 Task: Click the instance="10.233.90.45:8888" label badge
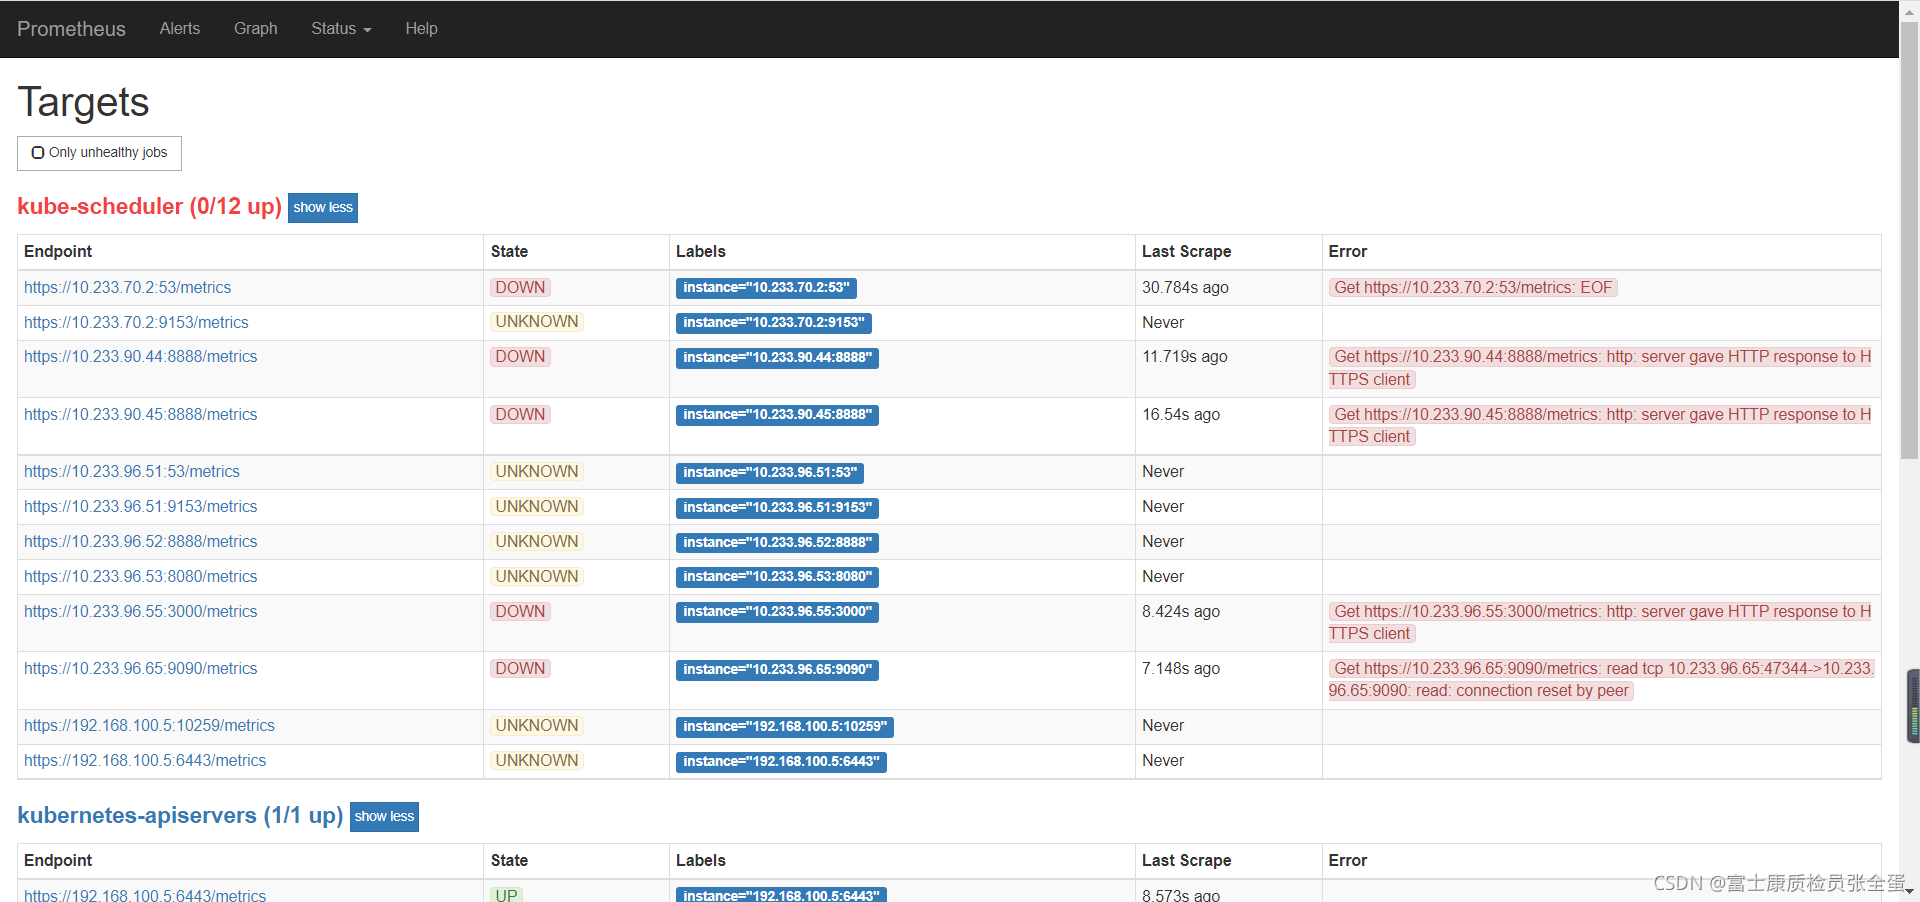(777, 415)
